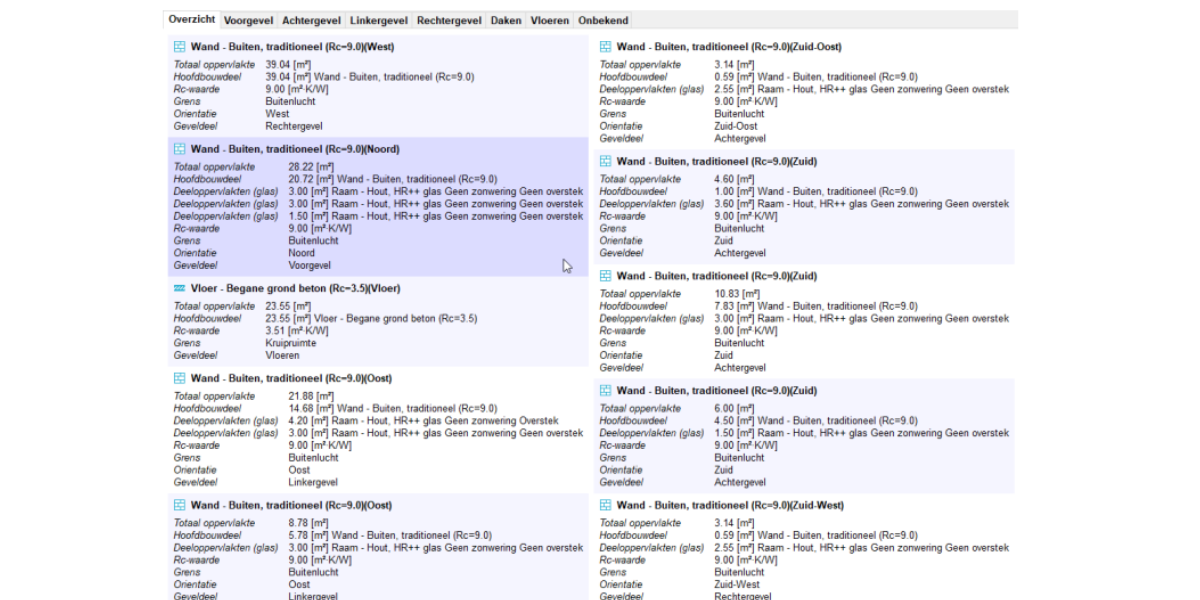Viewport: 1200px width, 600px height.
Task: Select the Overzicht tab
Action: [191, 20]
